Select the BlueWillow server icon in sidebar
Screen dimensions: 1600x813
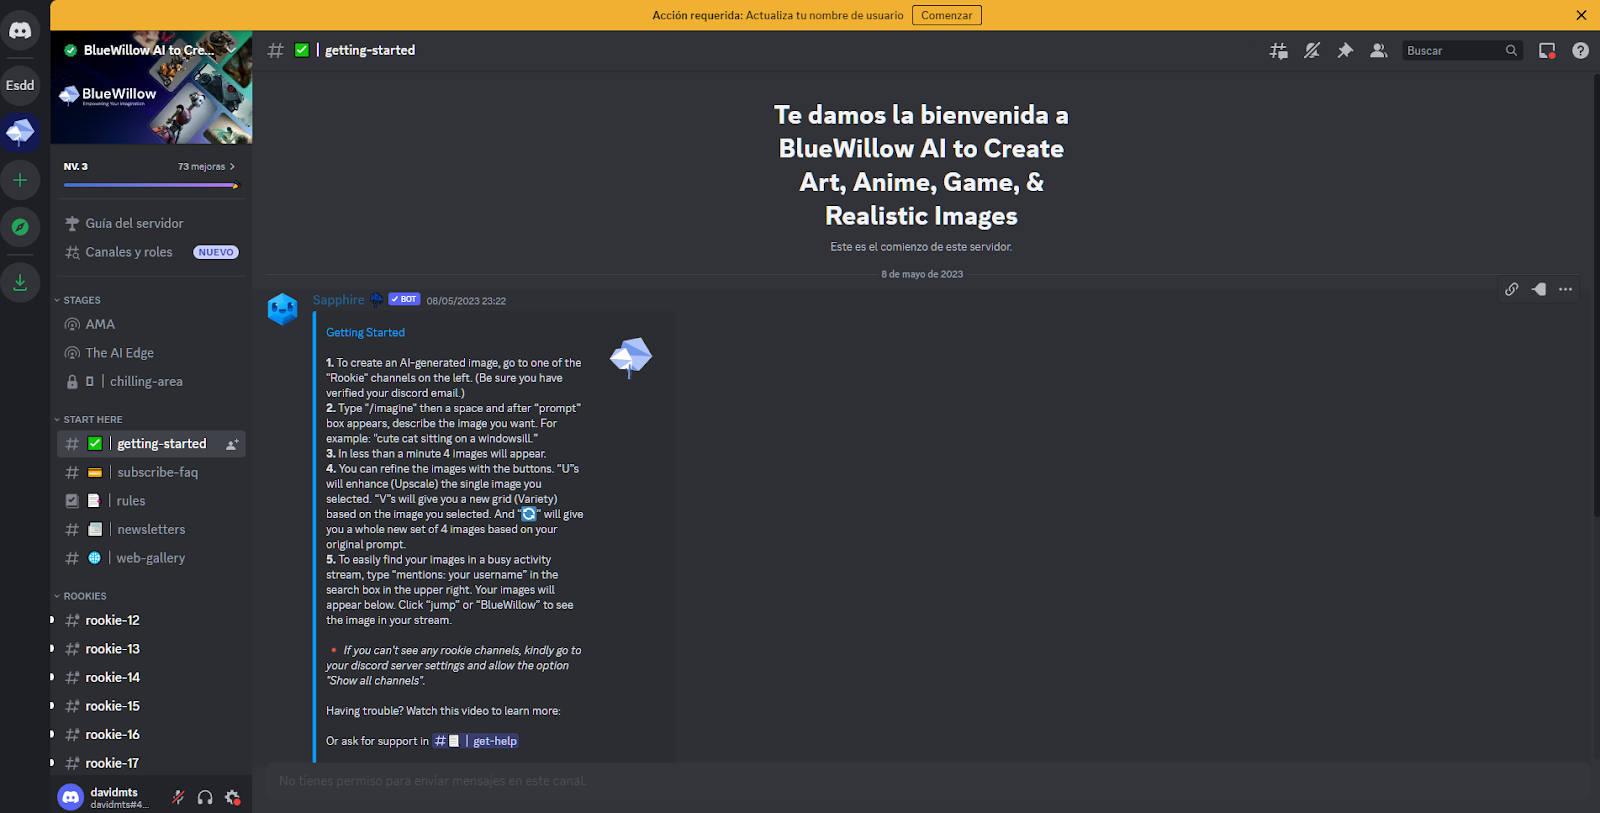click(20, 132)
